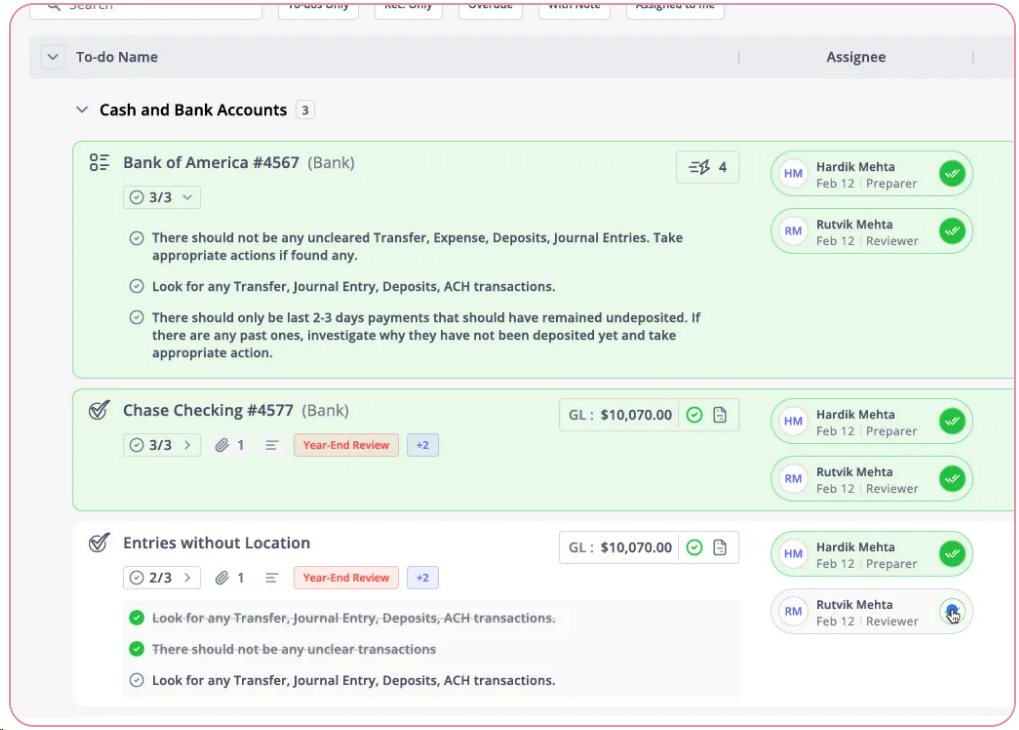Click the HM avatar on Entries without Location
This screenshot has width=1019, height=730.
(x=793, y=554)
